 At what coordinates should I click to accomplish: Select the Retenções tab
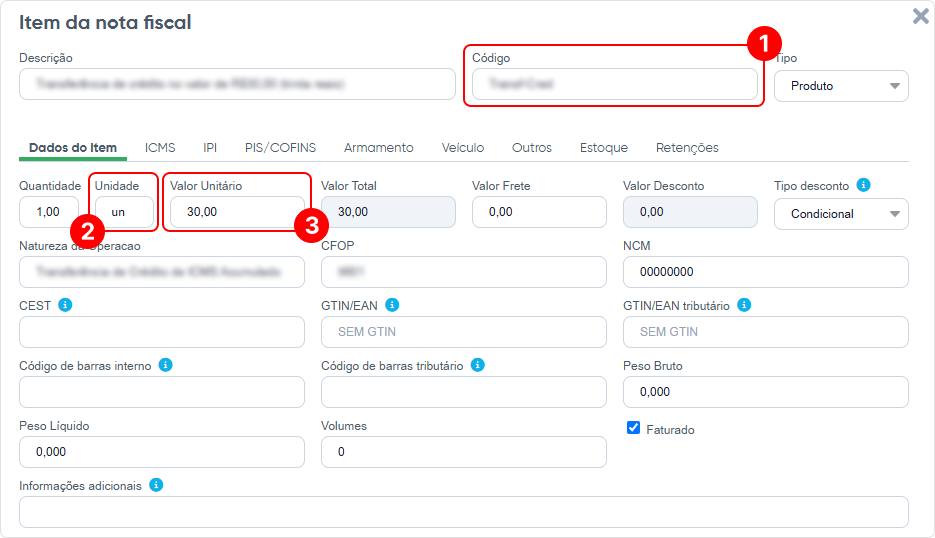coord(687,148)
